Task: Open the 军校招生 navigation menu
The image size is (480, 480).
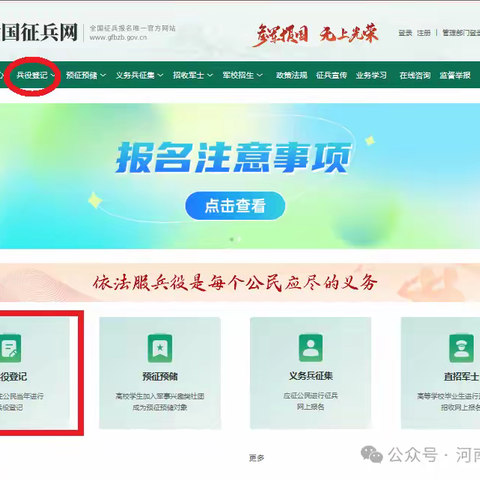Action: pos(238,75)
